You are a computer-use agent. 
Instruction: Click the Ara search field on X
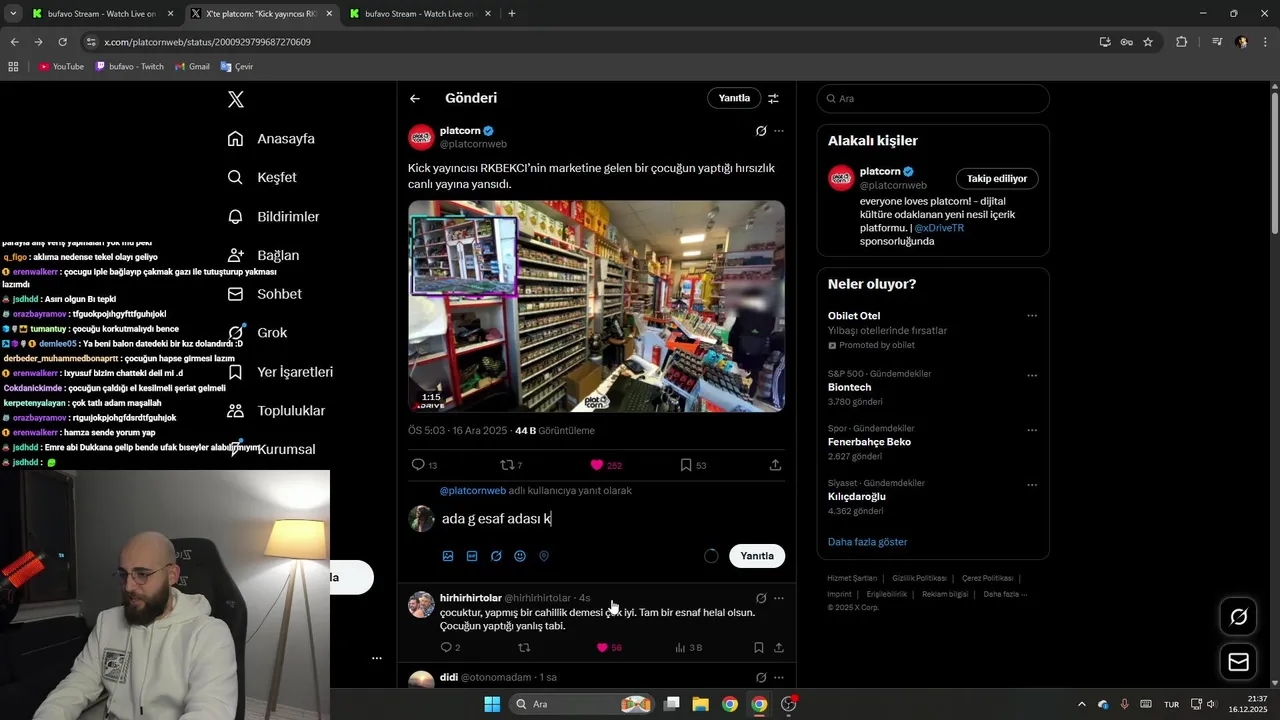coord(933,98)
